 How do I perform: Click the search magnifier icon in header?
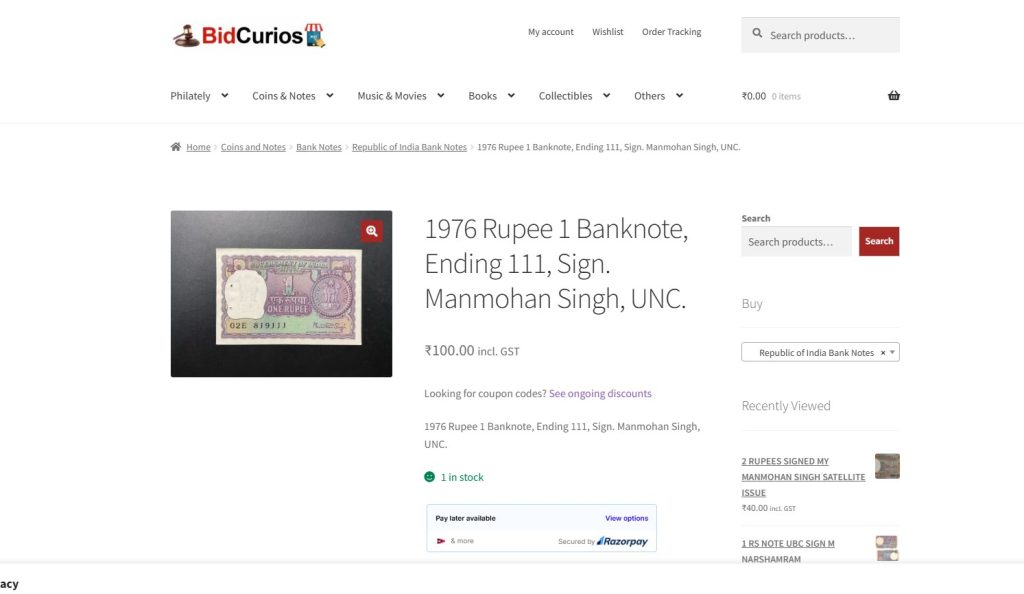coord(757,33)
